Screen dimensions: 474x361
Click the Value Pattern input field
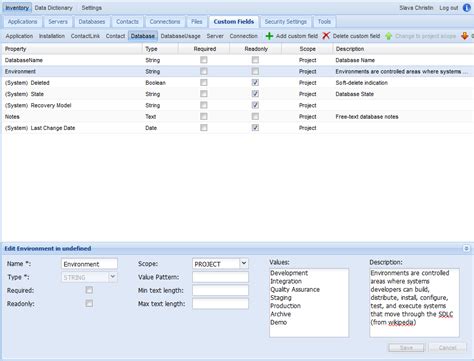click(220, 277)
